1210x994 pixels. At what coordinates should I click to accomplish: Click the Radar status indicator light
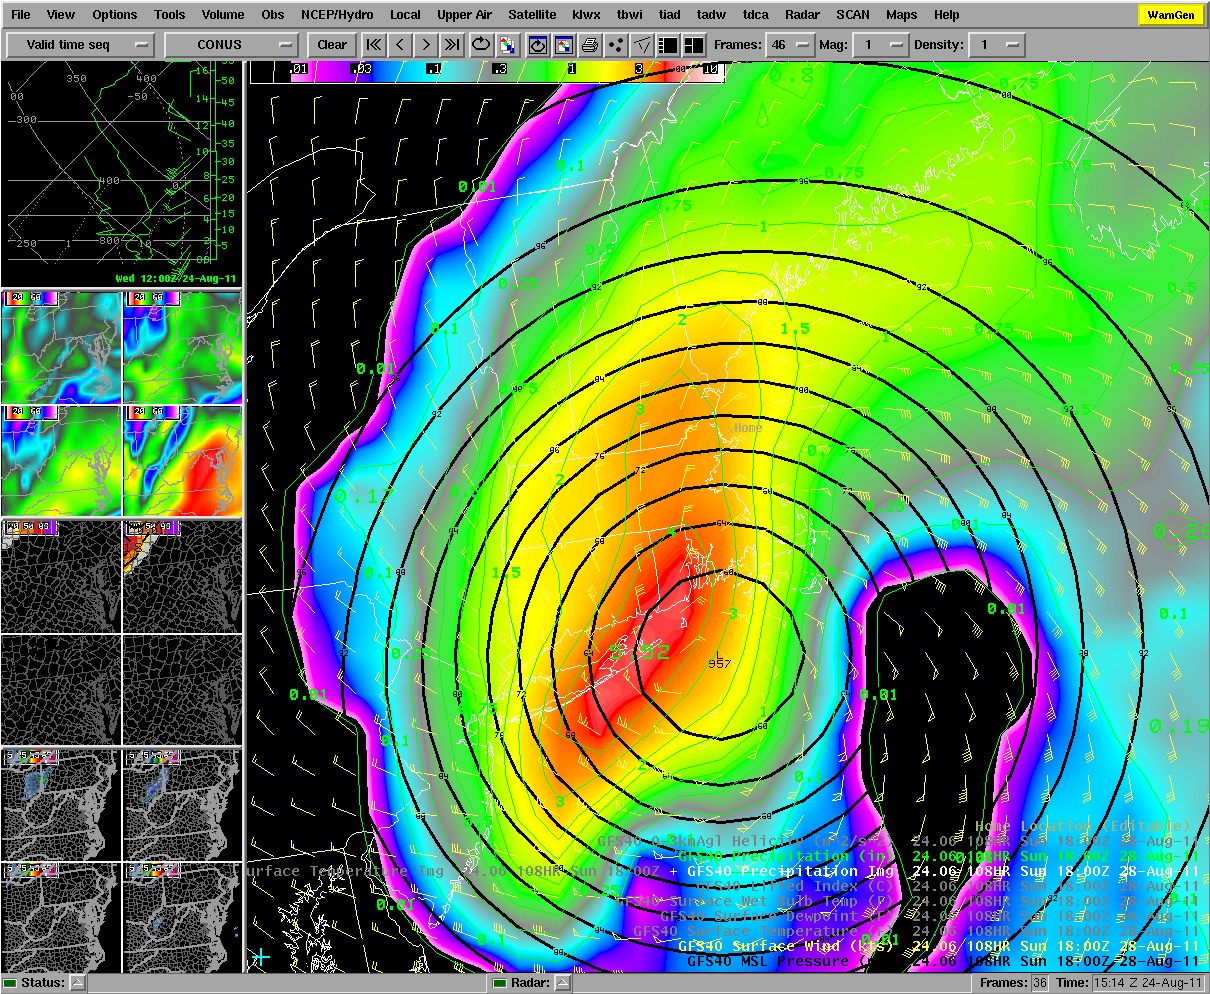pos(501,983)
